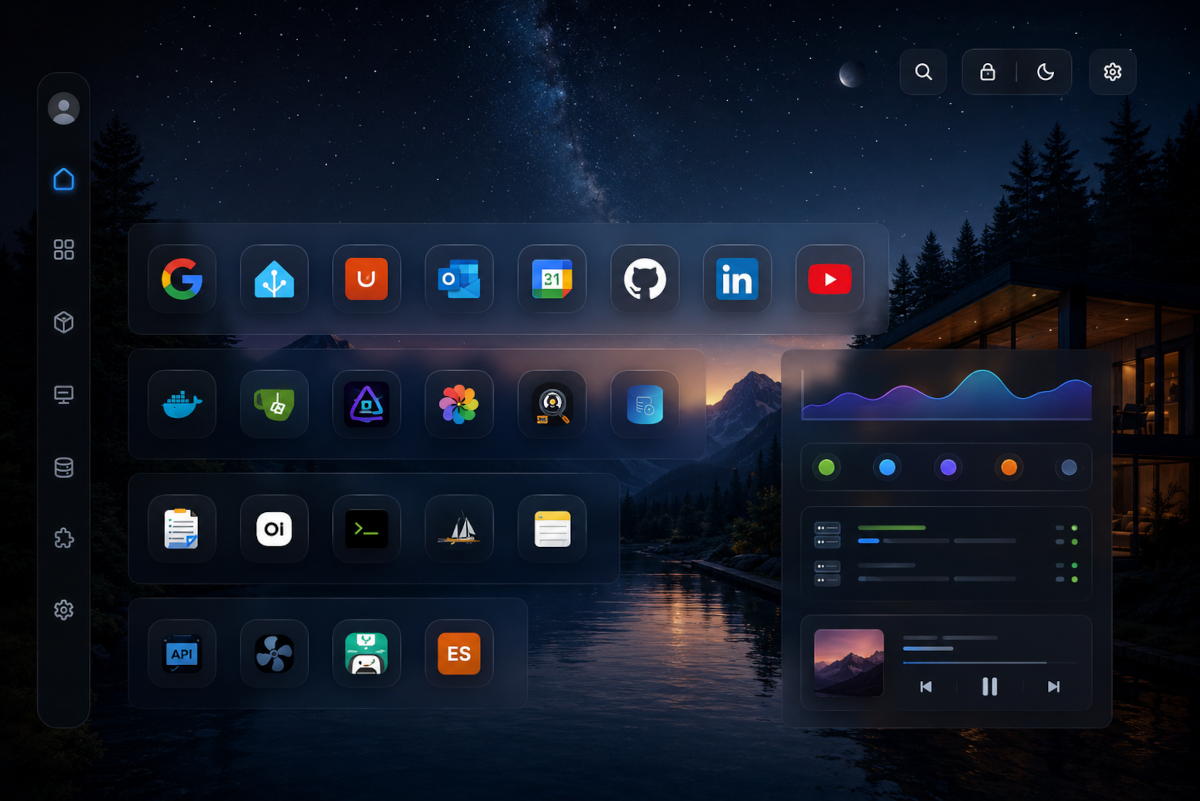Click the area chart widget
The height and width of the screenshot is (801, 1200).
(946, 395)
